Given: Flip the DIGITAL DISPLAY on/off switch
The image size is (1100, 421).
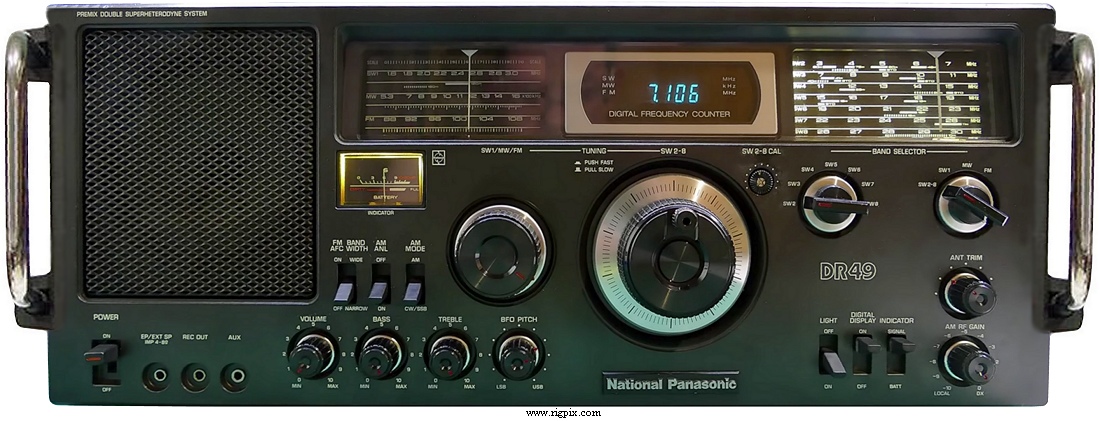Looking at the screenshot, I should (866, 355).
